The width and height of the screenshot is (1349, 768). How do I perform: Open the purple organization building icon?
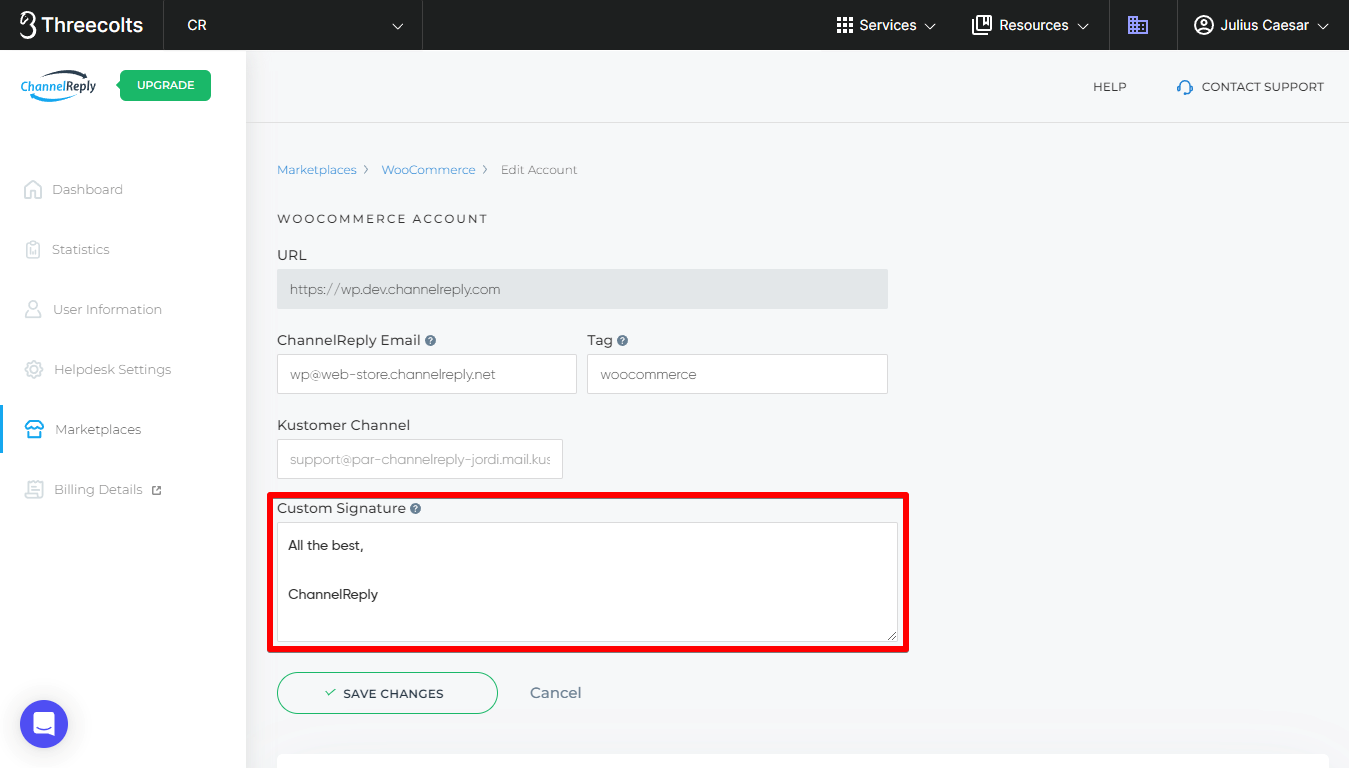(x=1137, y=25)
